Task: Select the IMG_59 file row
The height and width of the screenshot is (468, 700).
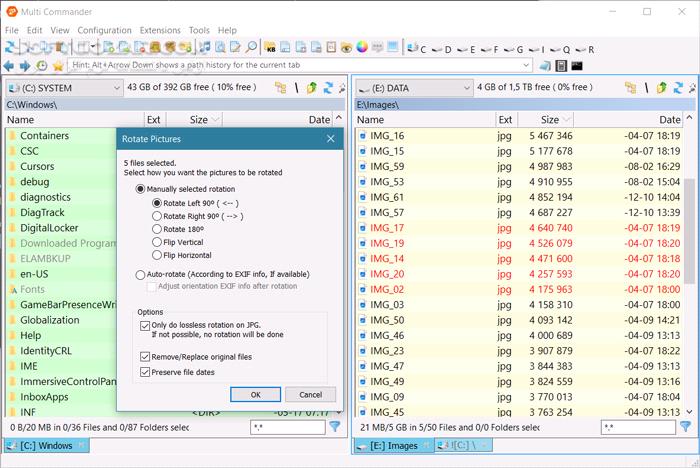Action: click(519, 167)
